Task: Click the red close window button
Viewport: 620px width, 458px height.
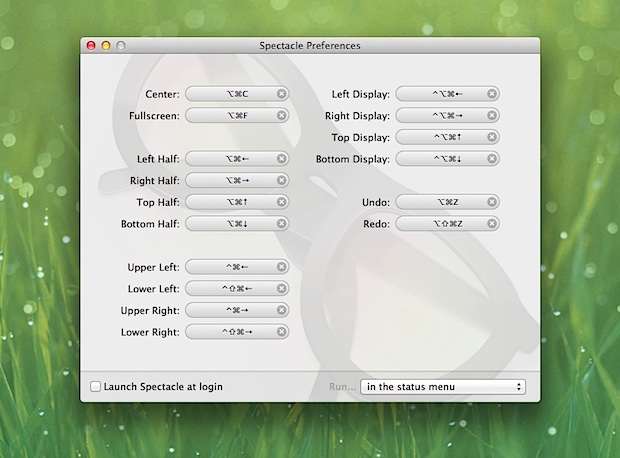Action: (91, 45)
